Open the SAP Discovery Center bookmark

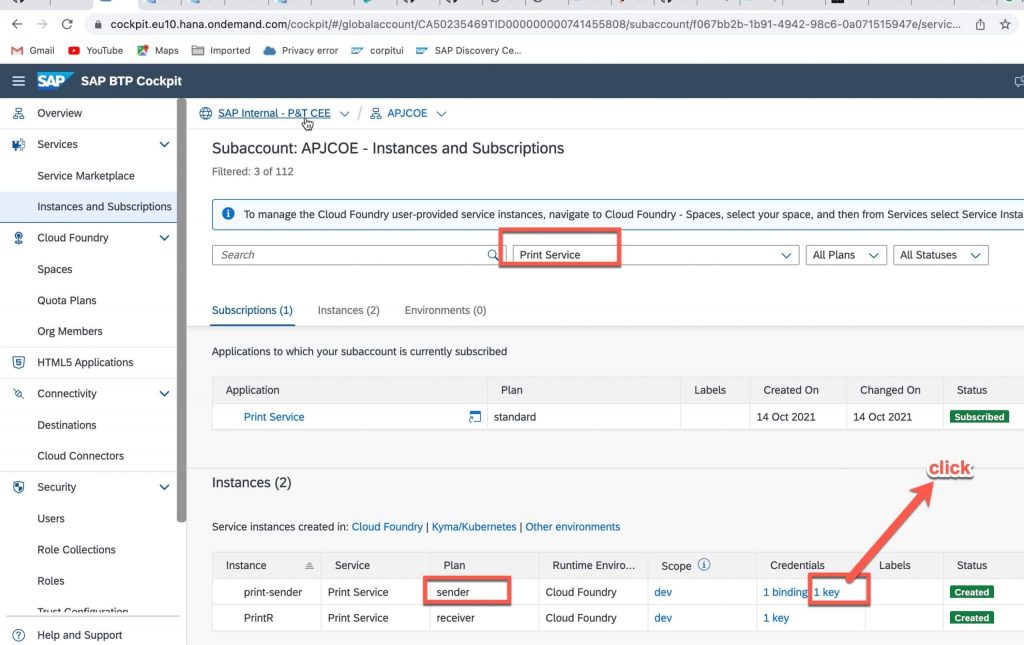(468, 50)
